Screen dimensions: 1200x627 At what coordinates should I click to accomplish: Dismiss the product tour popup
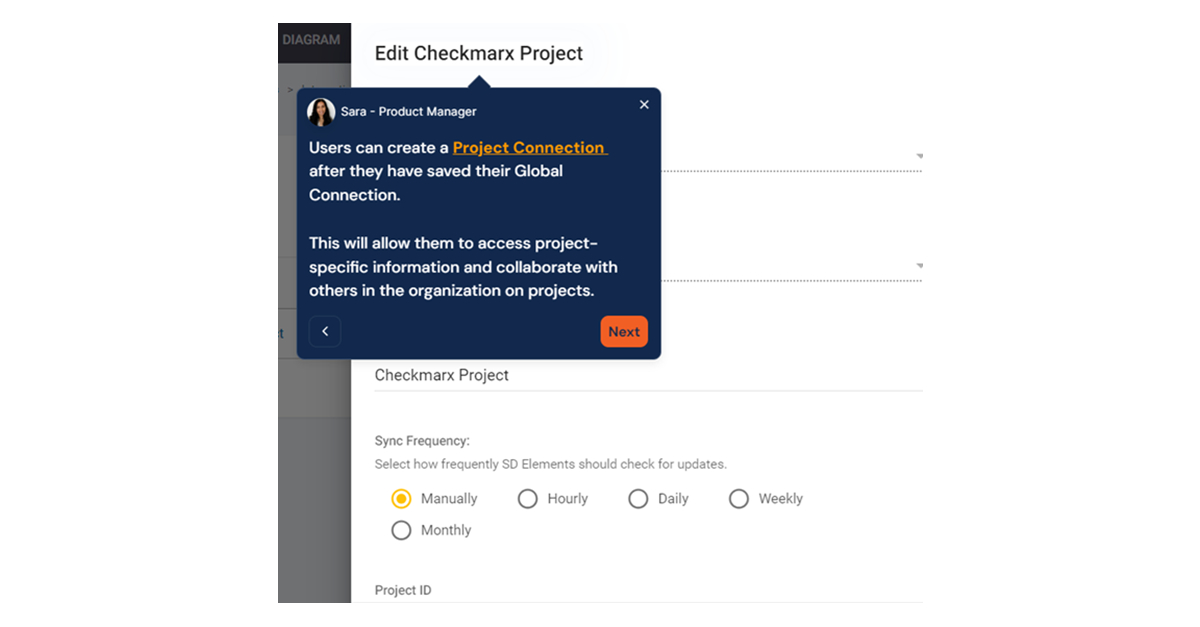tap(644, 104)
